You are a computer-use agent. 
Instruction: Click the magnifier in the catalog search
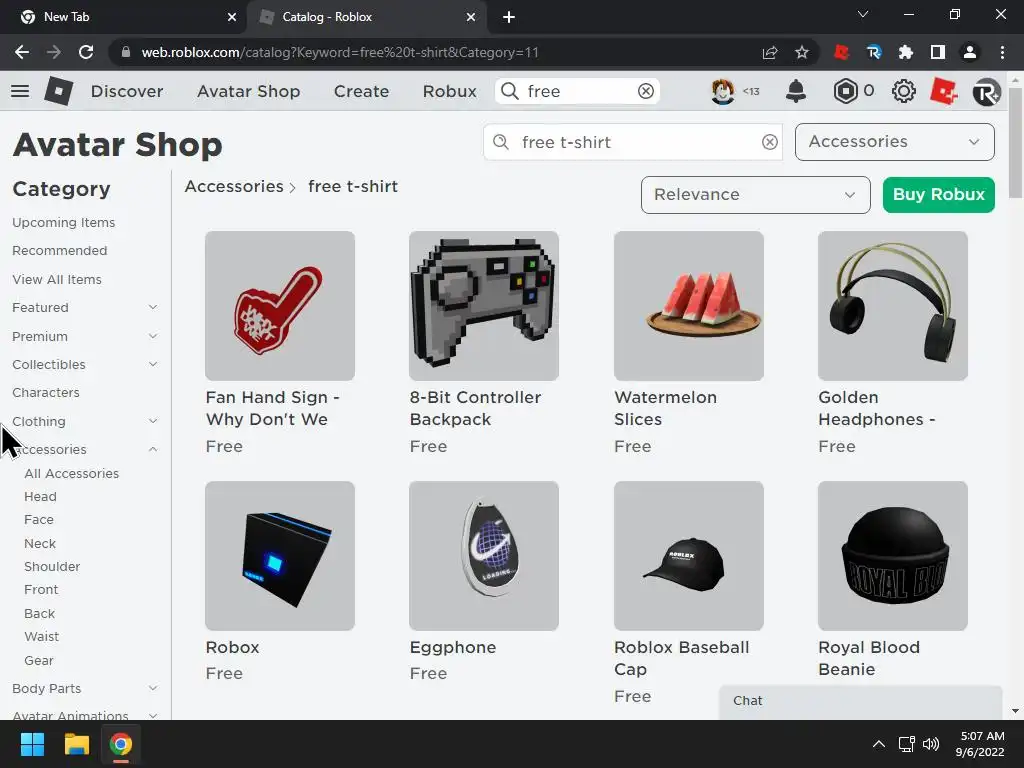(x=501, y=142)
